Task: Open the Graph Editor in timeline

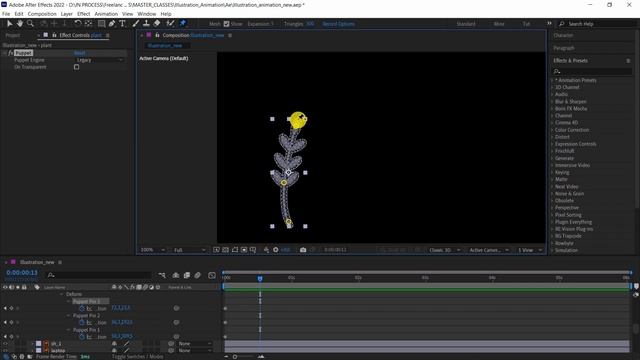Action: [x=212, y=276]
